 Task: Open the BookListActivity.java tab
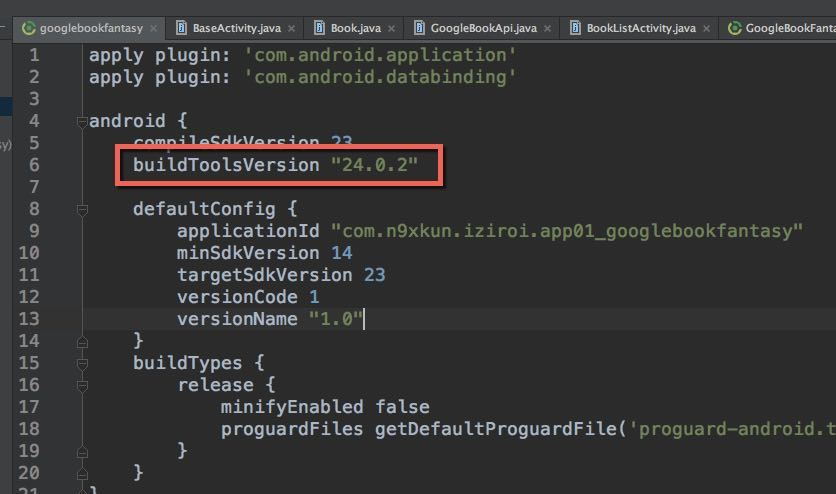click(x=640, y=28)
